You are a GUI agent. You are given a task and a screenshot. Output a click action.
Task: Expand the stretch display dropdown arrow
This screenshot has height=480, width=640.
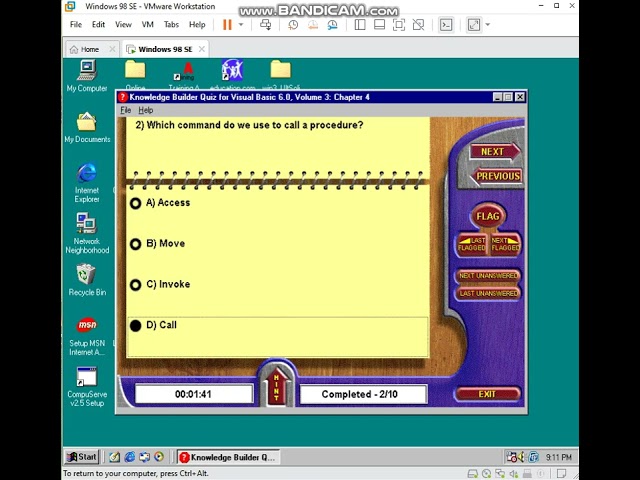pyautogui.click(x=487, y=25)
